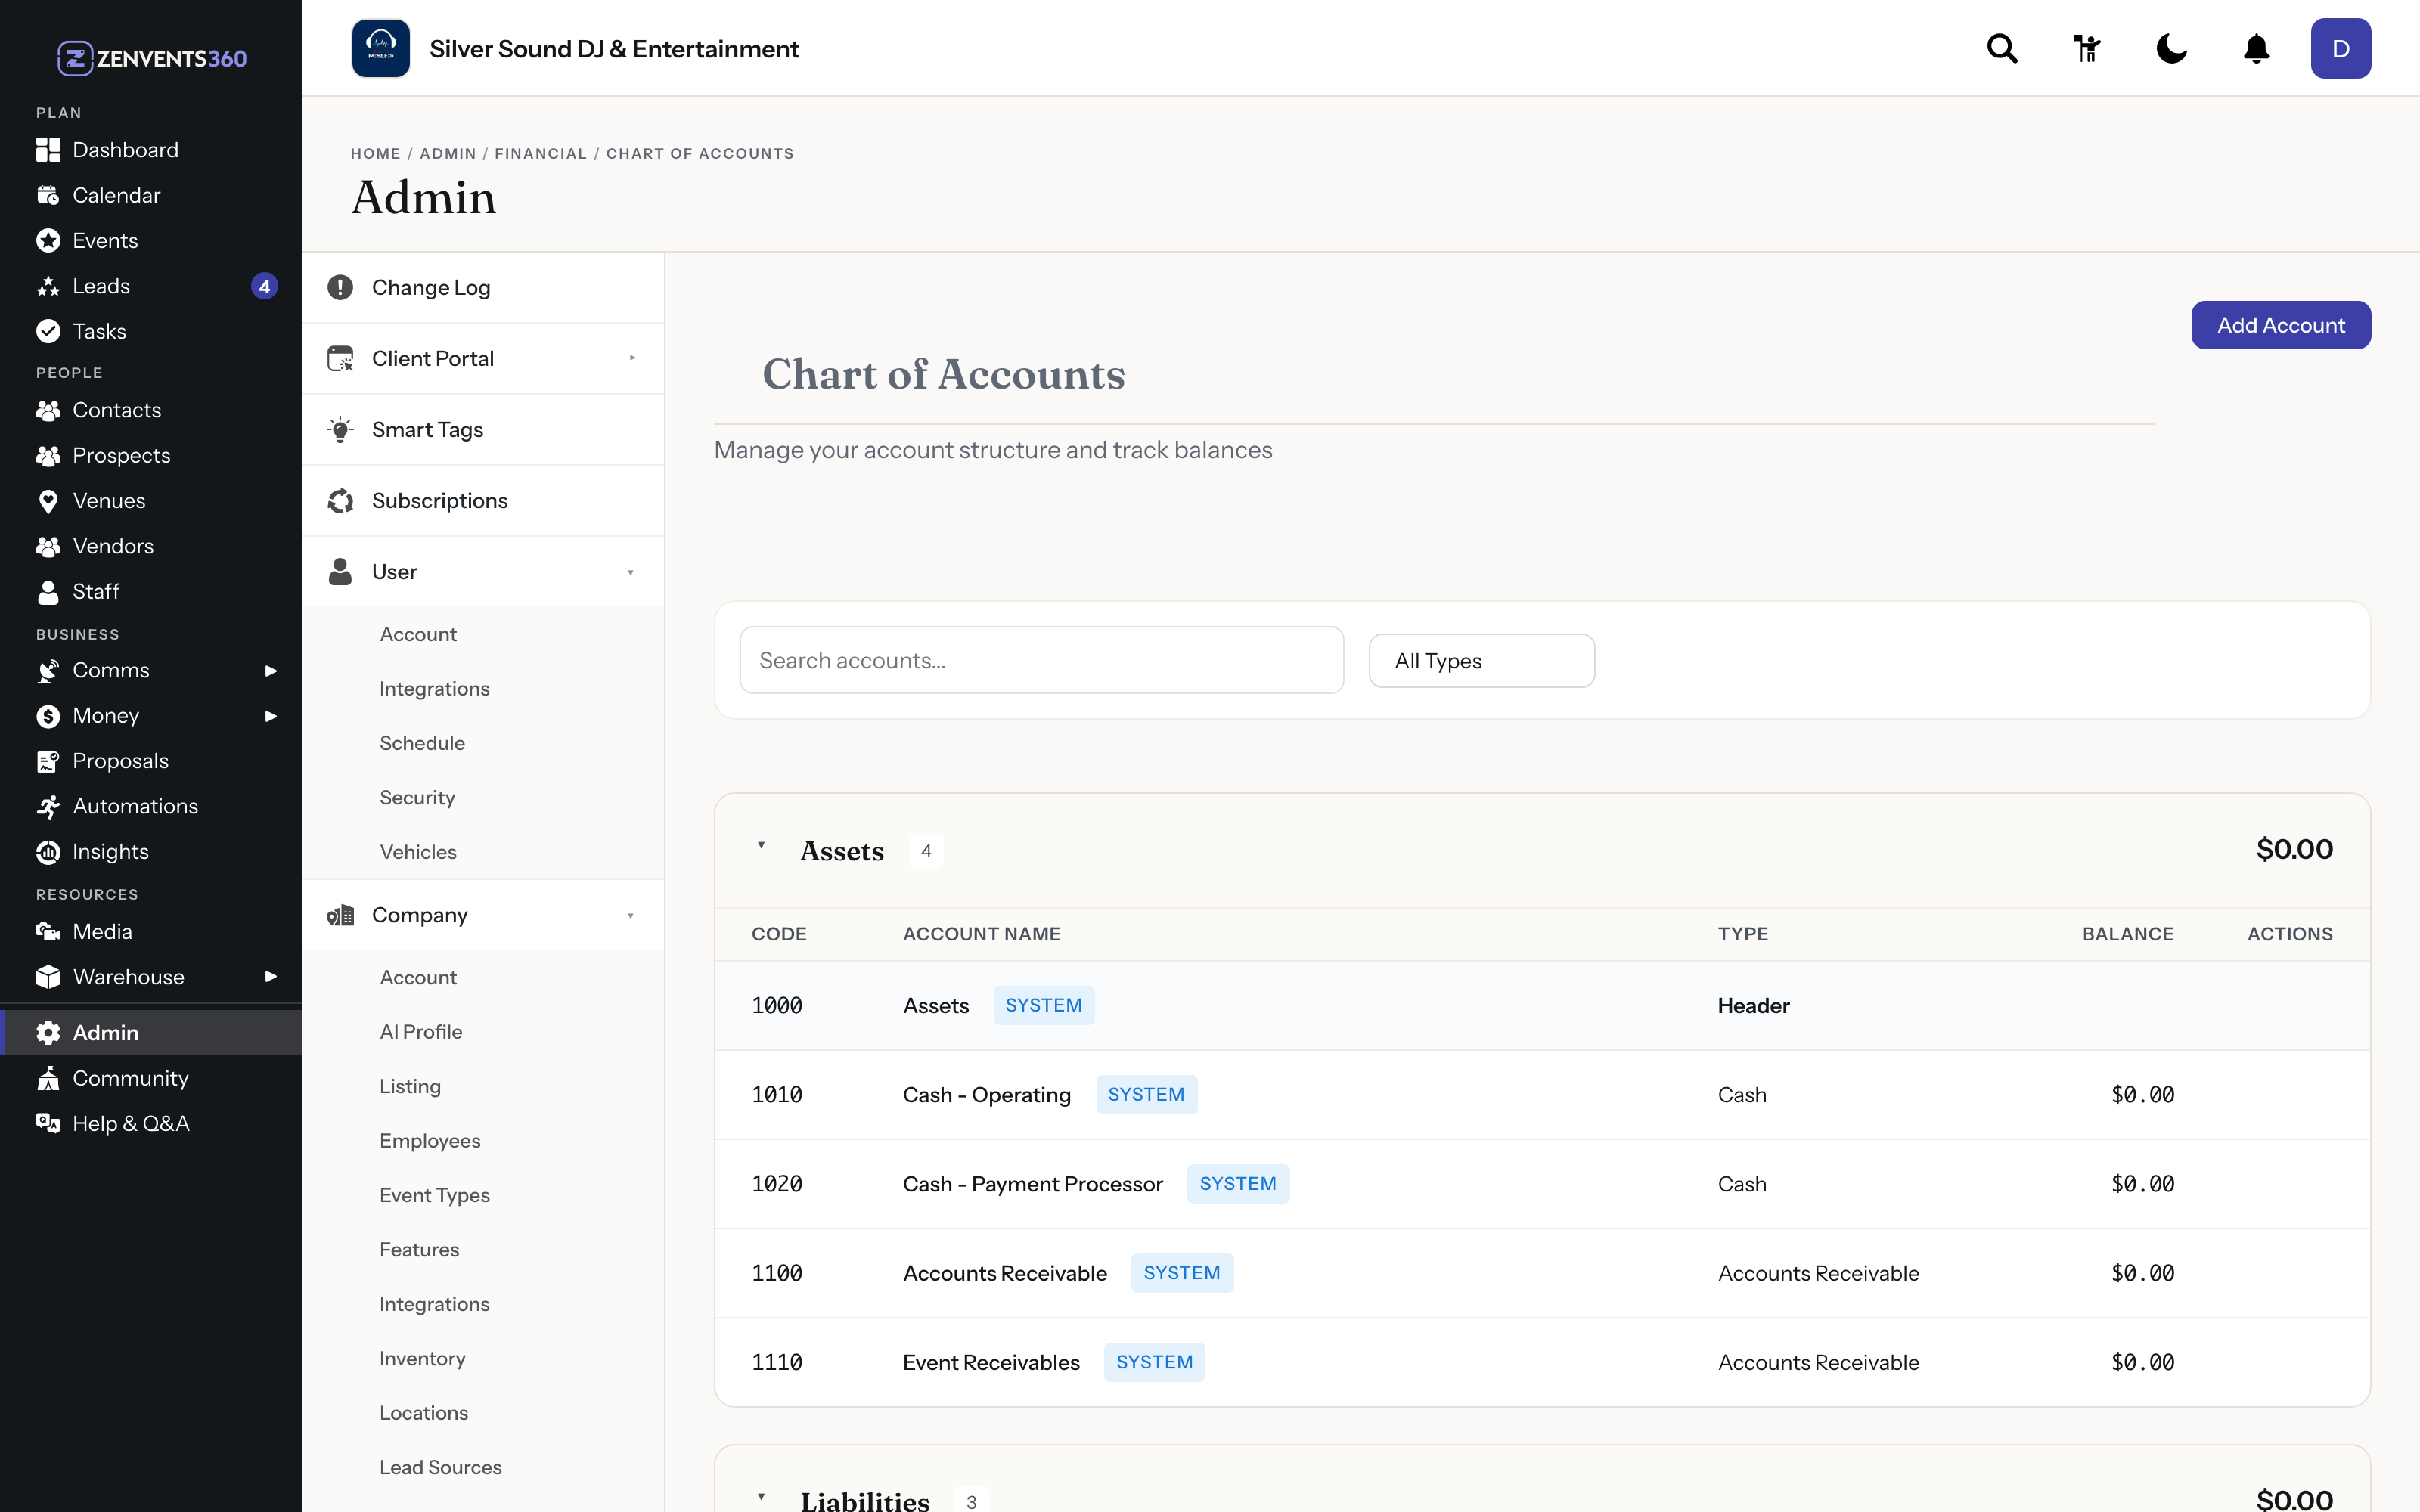Expand Client Portal admin section
Viewport: 2420px width, 1512px height.
483,358
